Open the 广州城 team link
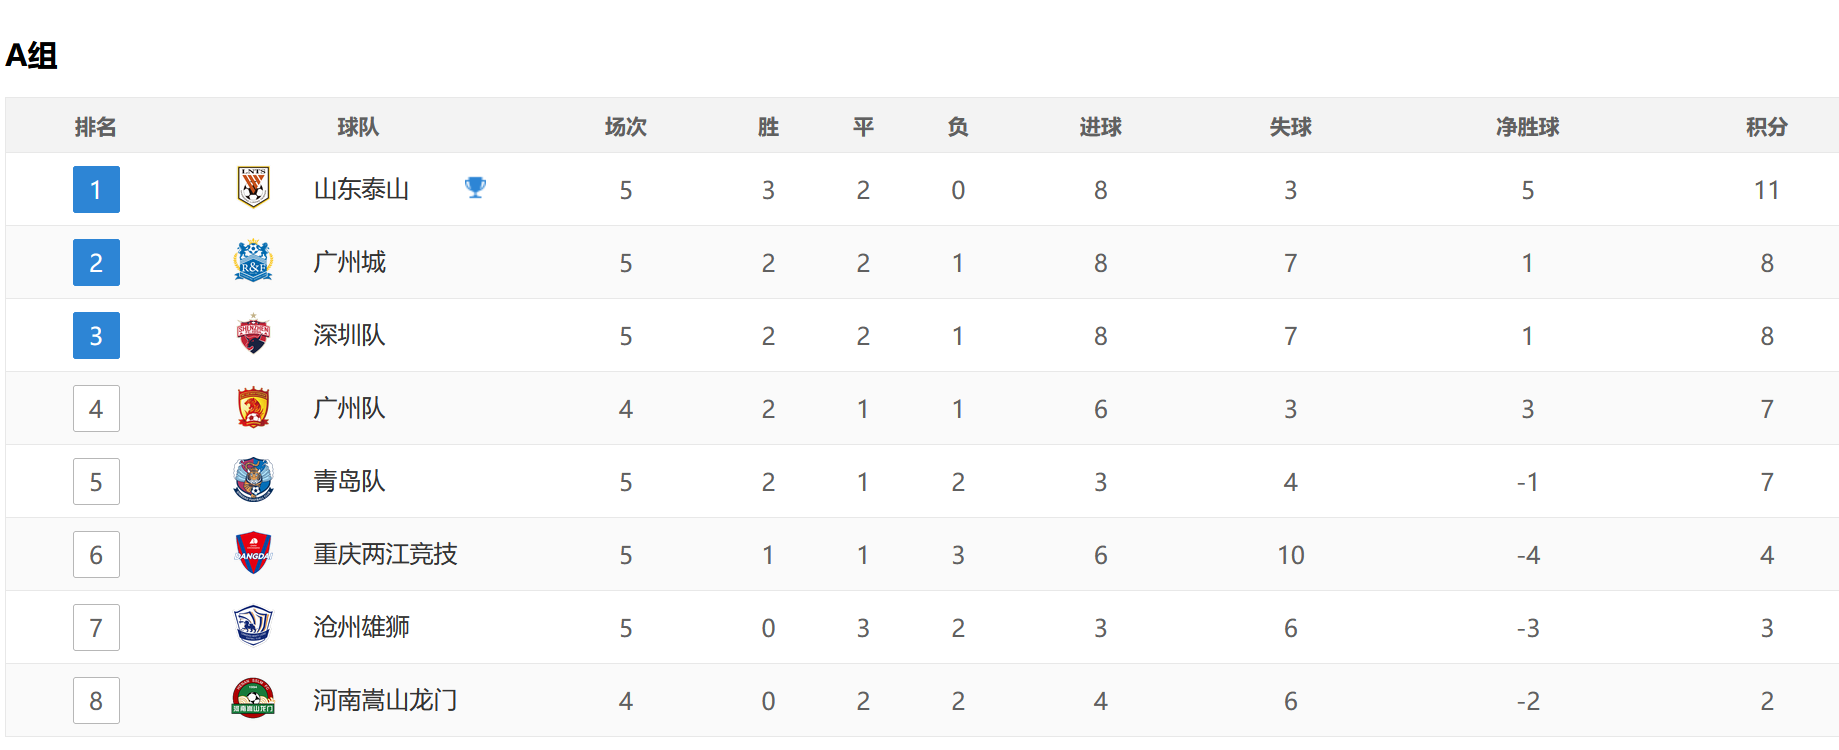 349,263
